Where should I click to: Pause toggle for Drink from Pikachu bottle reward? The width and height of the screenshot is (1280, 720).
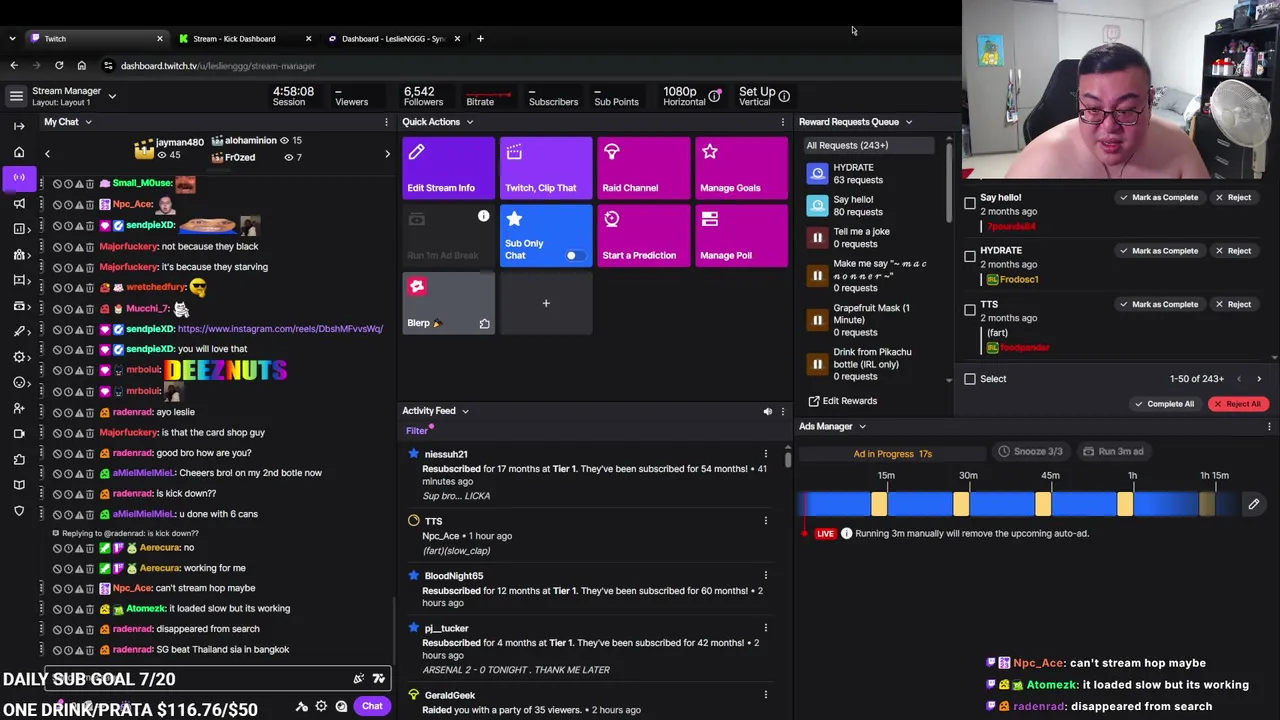[x=817, y=364]
